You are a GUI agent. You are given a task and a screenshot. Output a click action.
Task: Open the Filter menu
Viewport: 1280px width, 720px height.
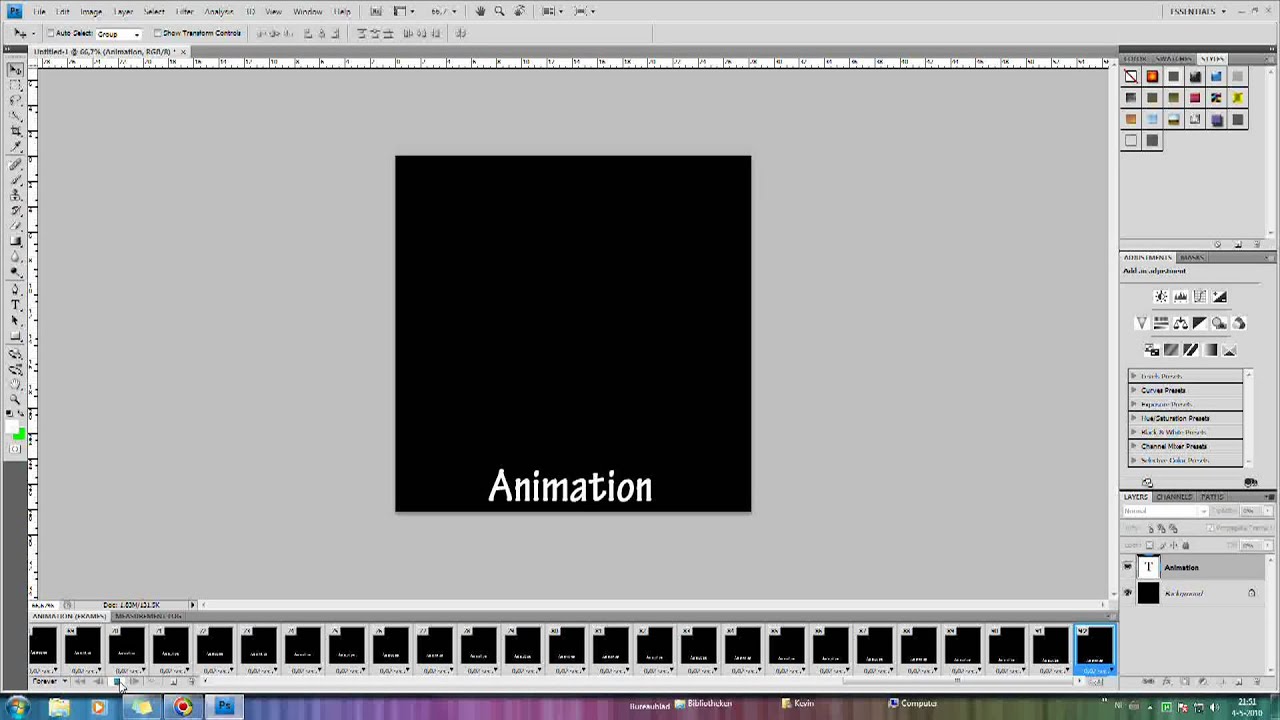185,11
